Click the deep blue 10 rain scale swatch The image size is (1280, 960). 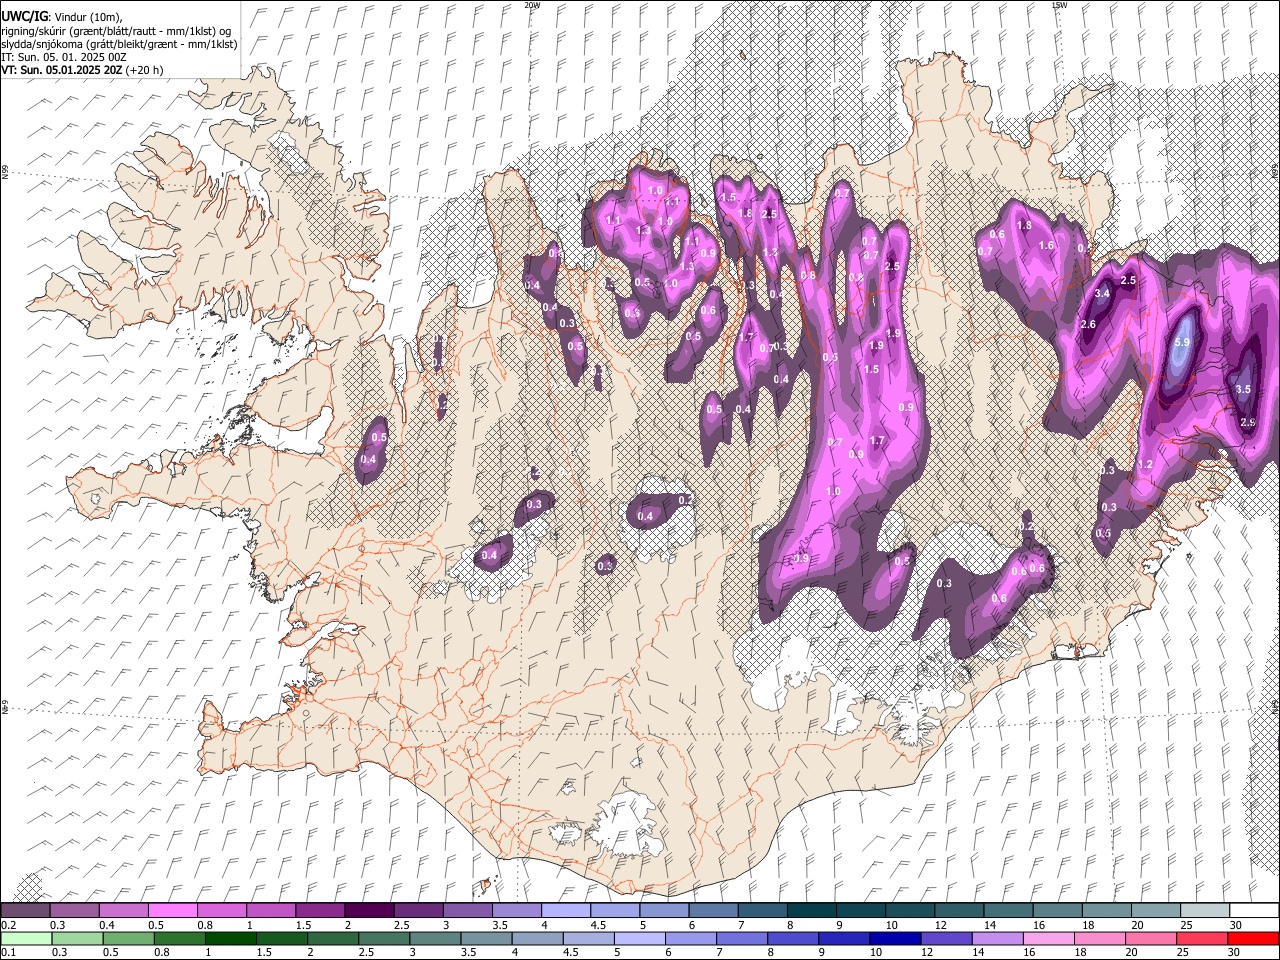click(x=895, y=938)
